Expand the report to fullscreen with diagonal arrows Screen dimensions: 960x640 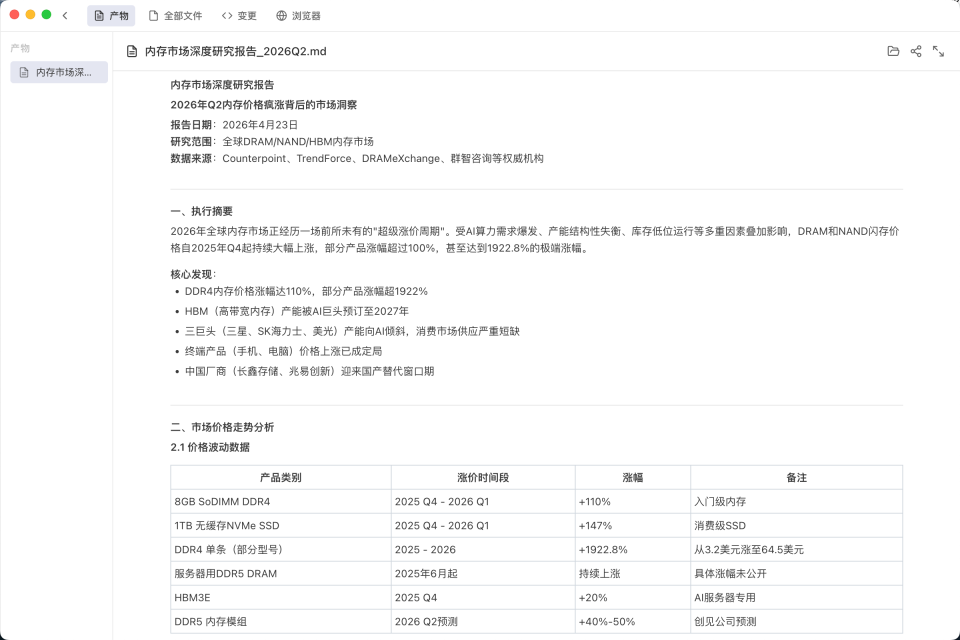click(x=937, y=51)
